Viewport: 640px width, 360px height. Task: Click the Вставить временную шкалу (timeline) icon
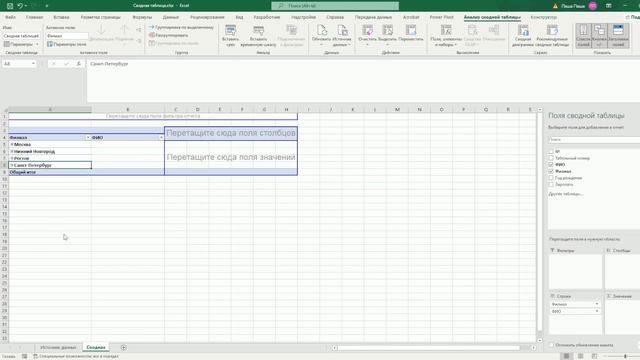(258, 30)
